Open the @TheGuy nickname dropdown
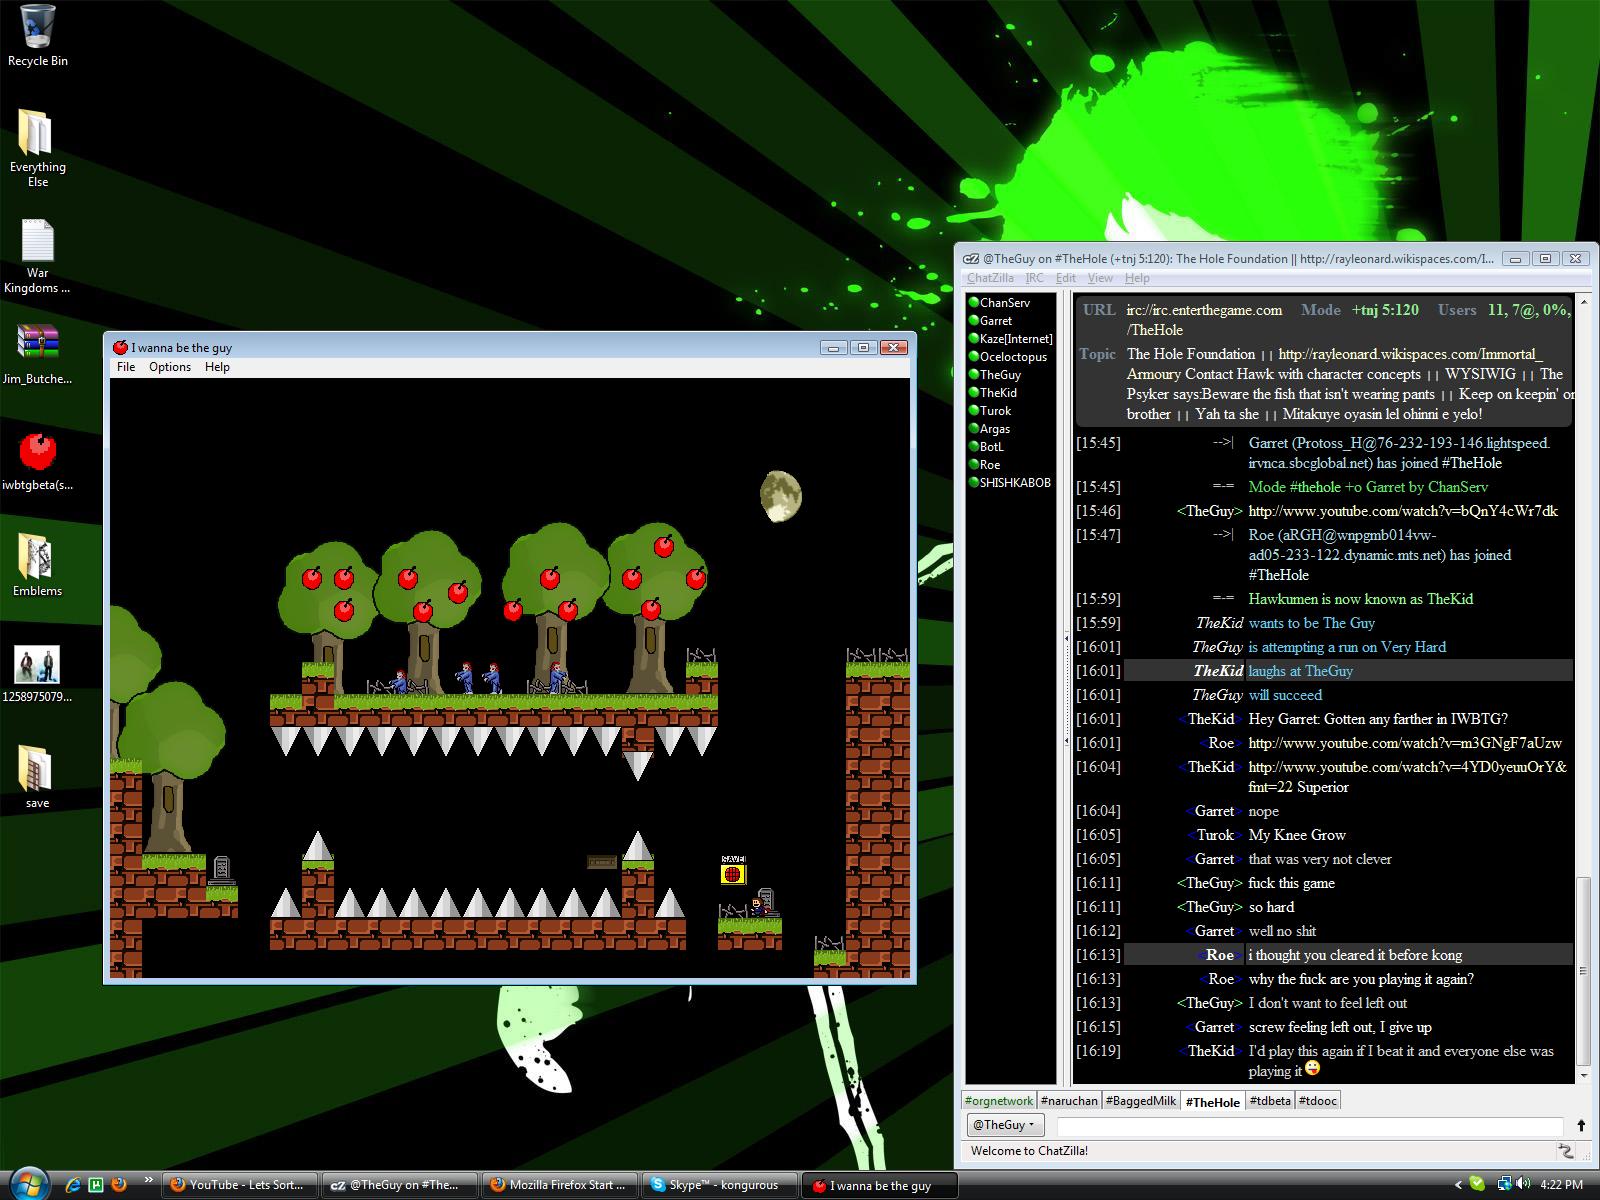 tap(1005, 1125)
